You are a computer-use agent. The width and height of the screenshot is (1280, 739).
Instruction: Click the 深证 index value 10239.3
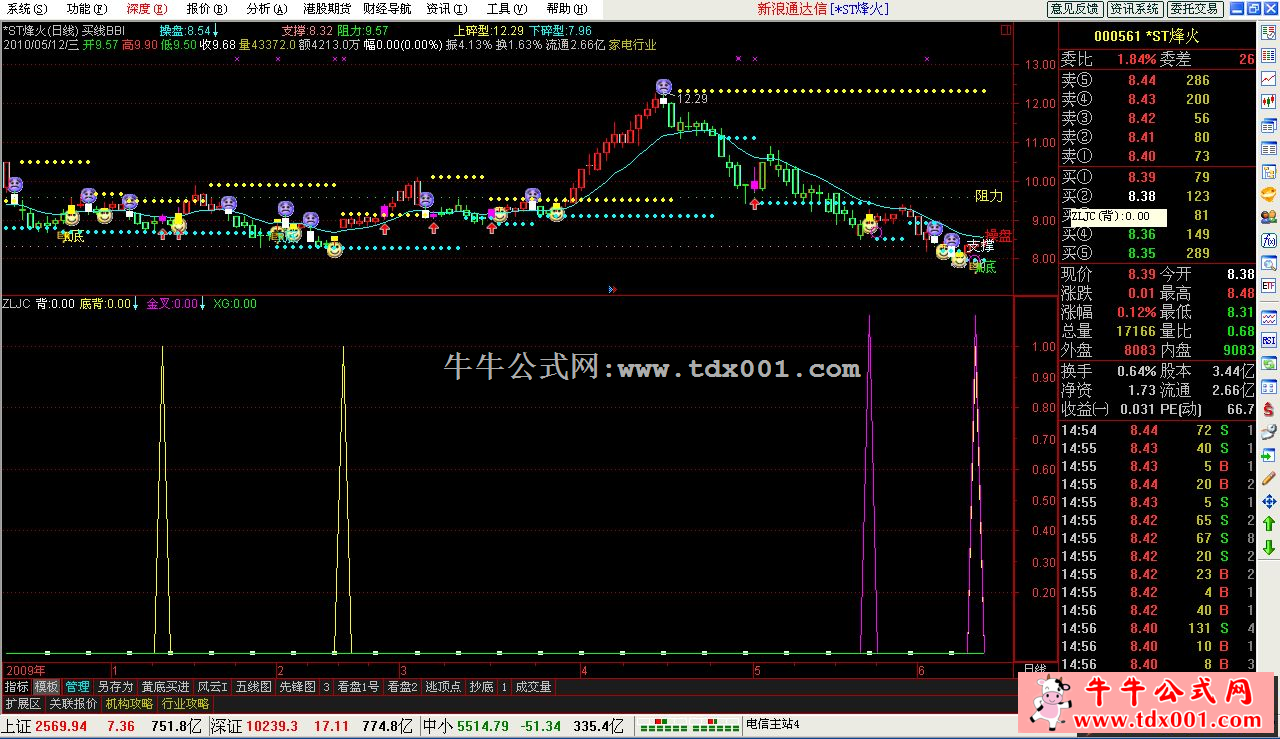272,726
